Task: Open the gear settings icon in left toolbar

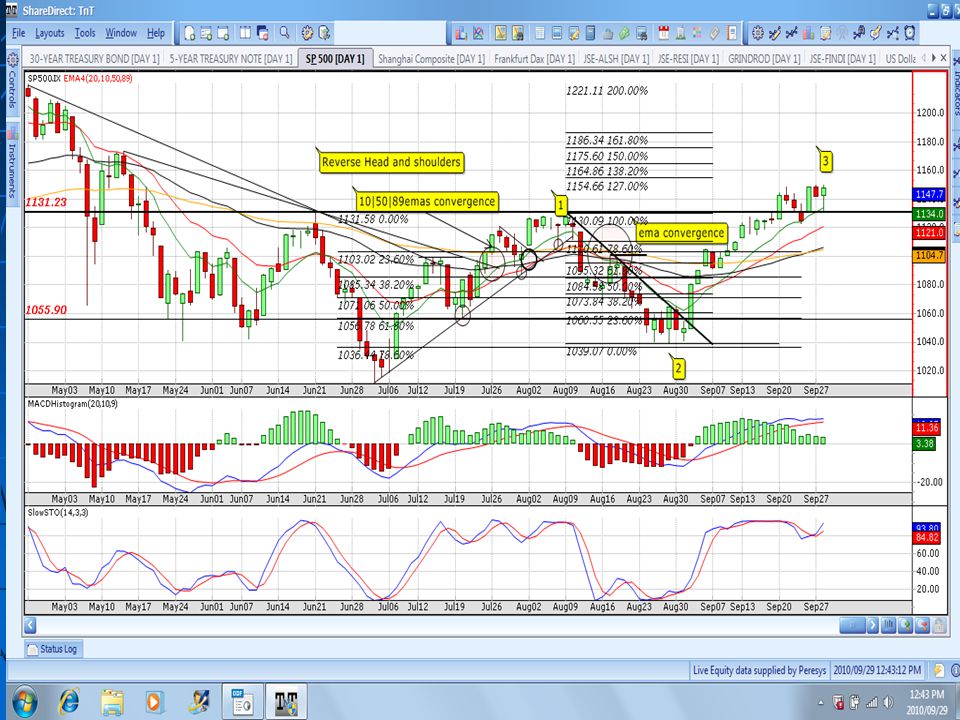Action: pyautogui.click(x=307, y=33)
